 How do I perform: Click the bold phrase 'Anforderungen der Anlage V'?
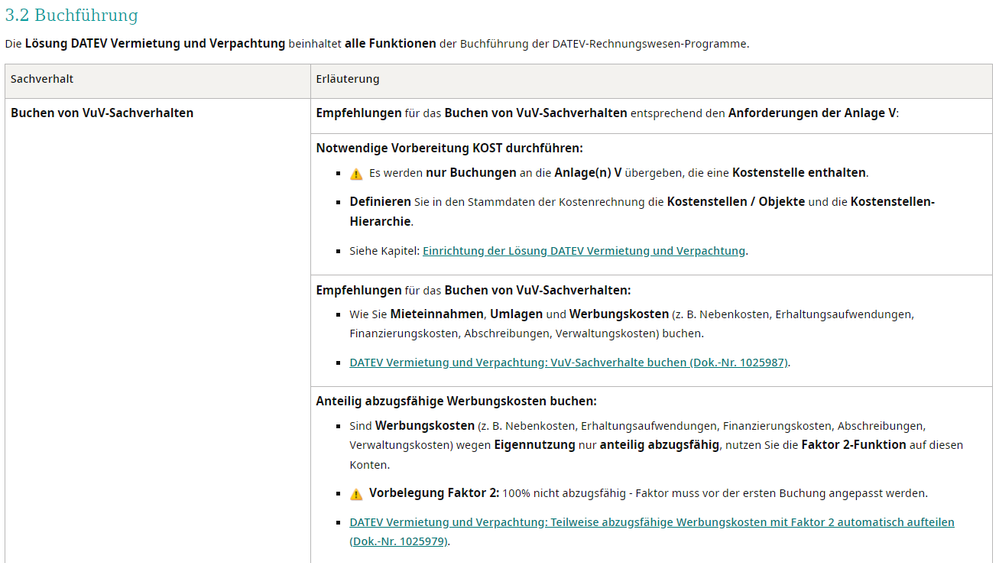coord(812,113)
